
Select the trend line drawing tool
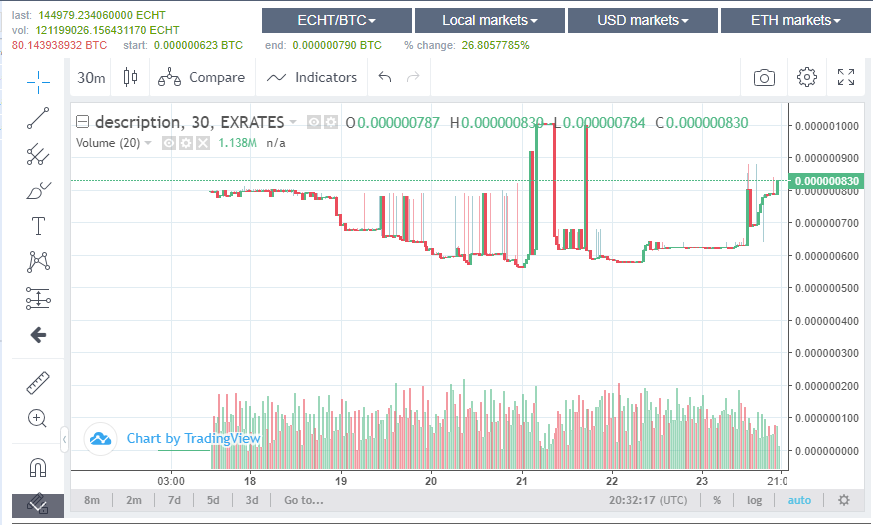point(38,118)
